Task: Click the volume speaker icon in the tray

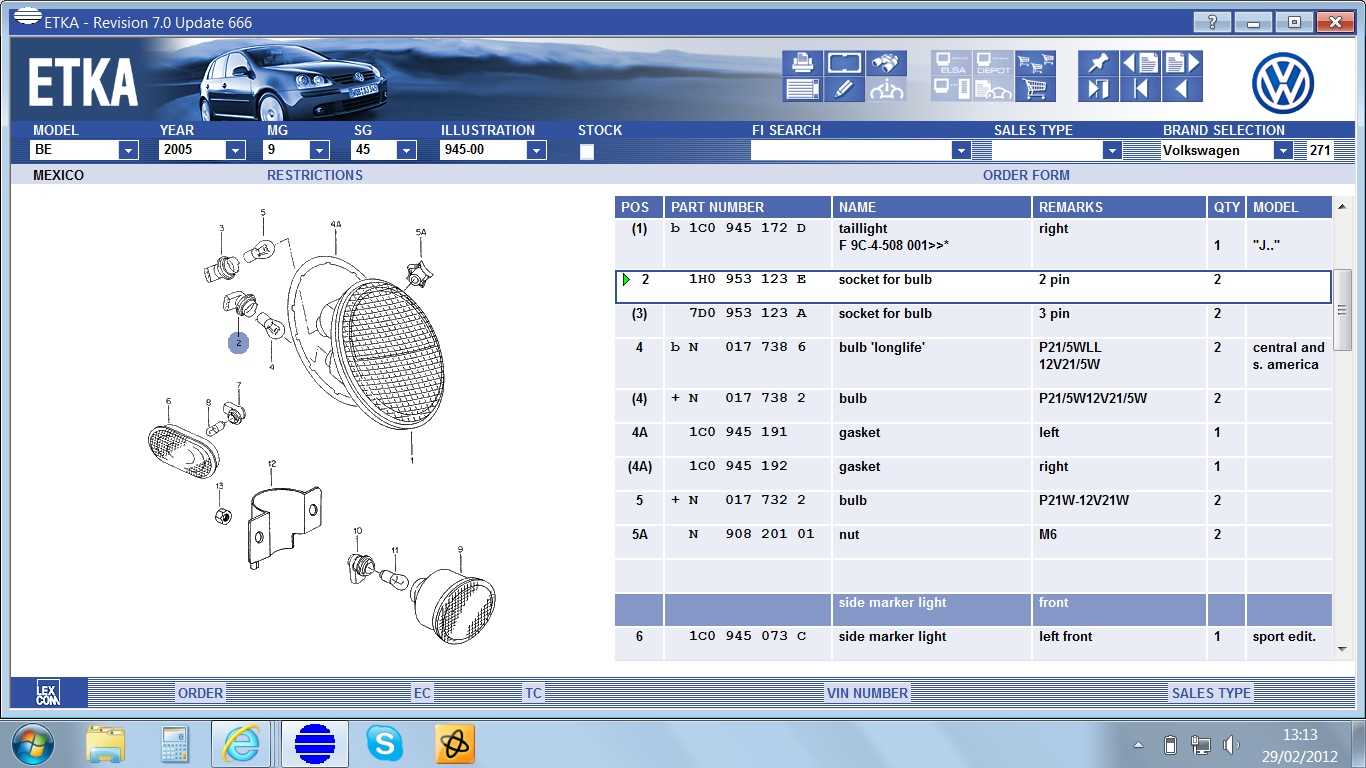Action: (x=1231, y=745)
